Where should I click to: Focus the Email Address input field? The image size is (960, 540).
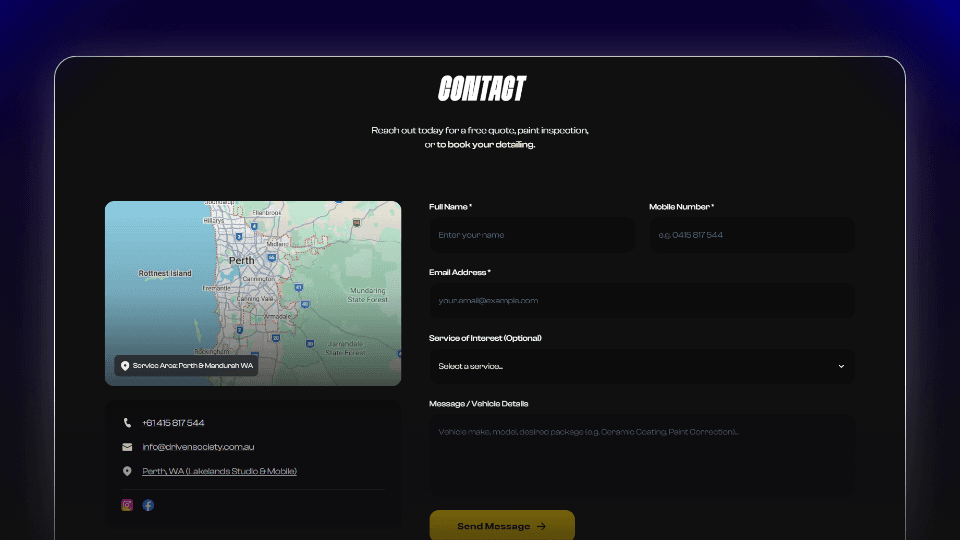pos(642,301)
